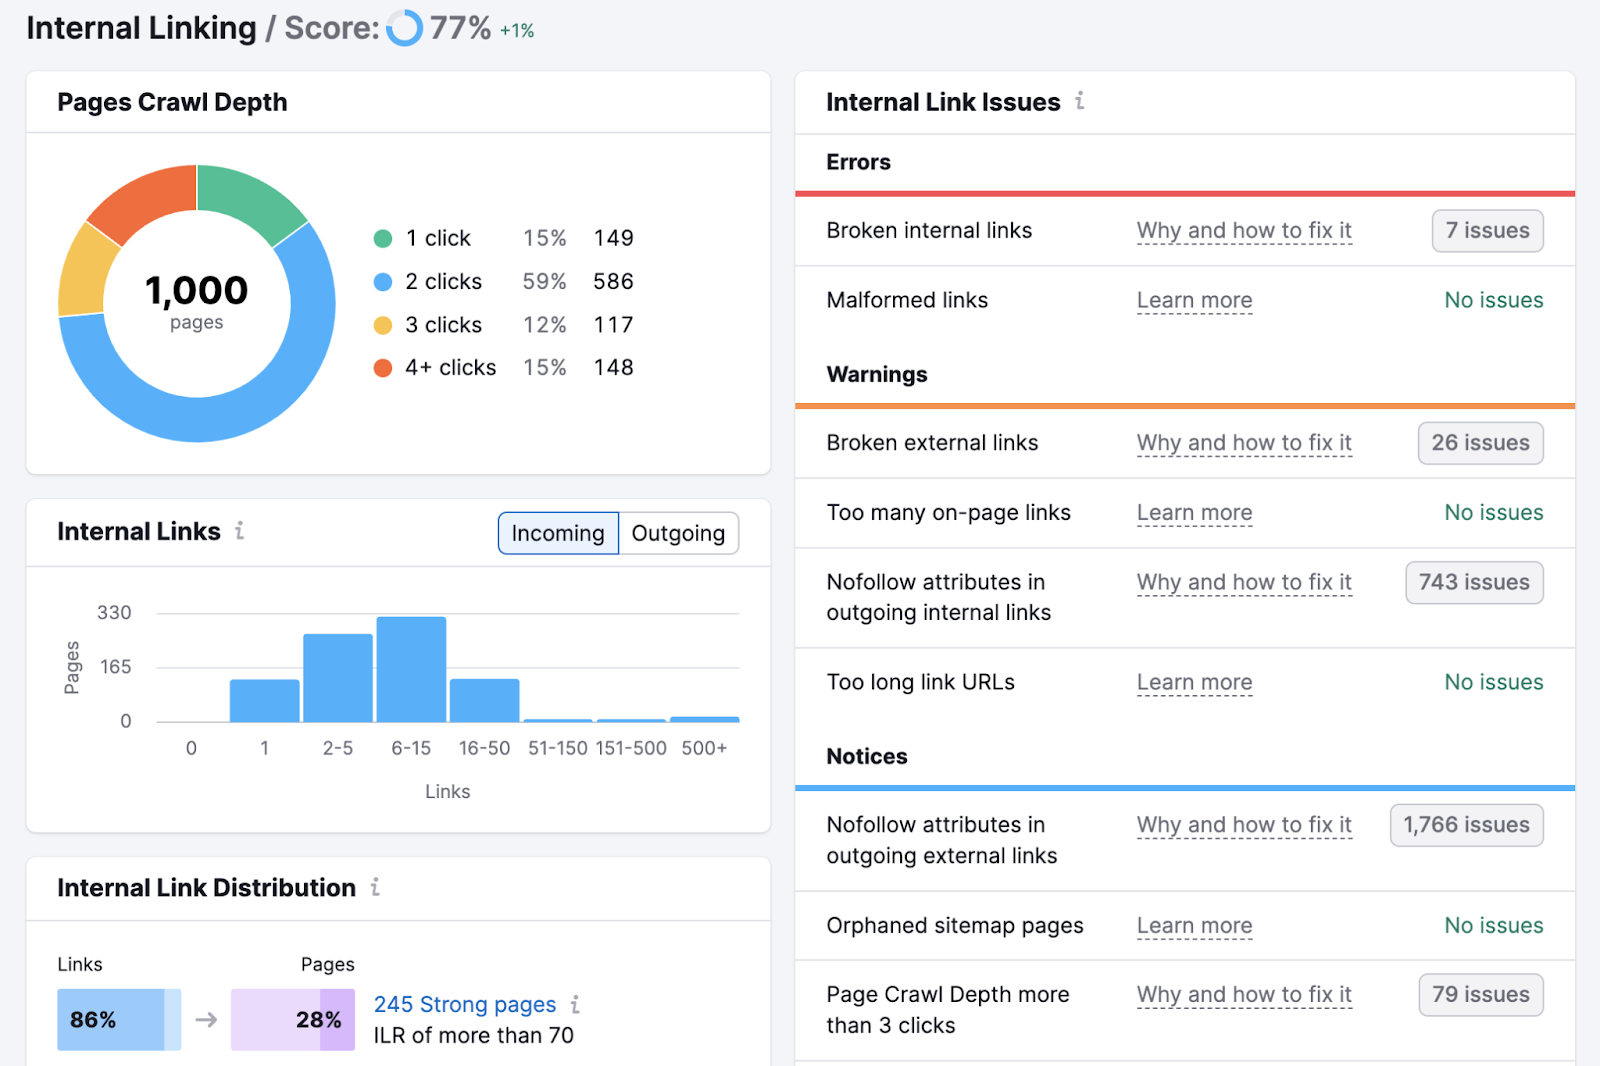The width and height of the screenshot is (1600, 1066).
Task: Switch to the Outgoing links view
Action: (679, 533)
